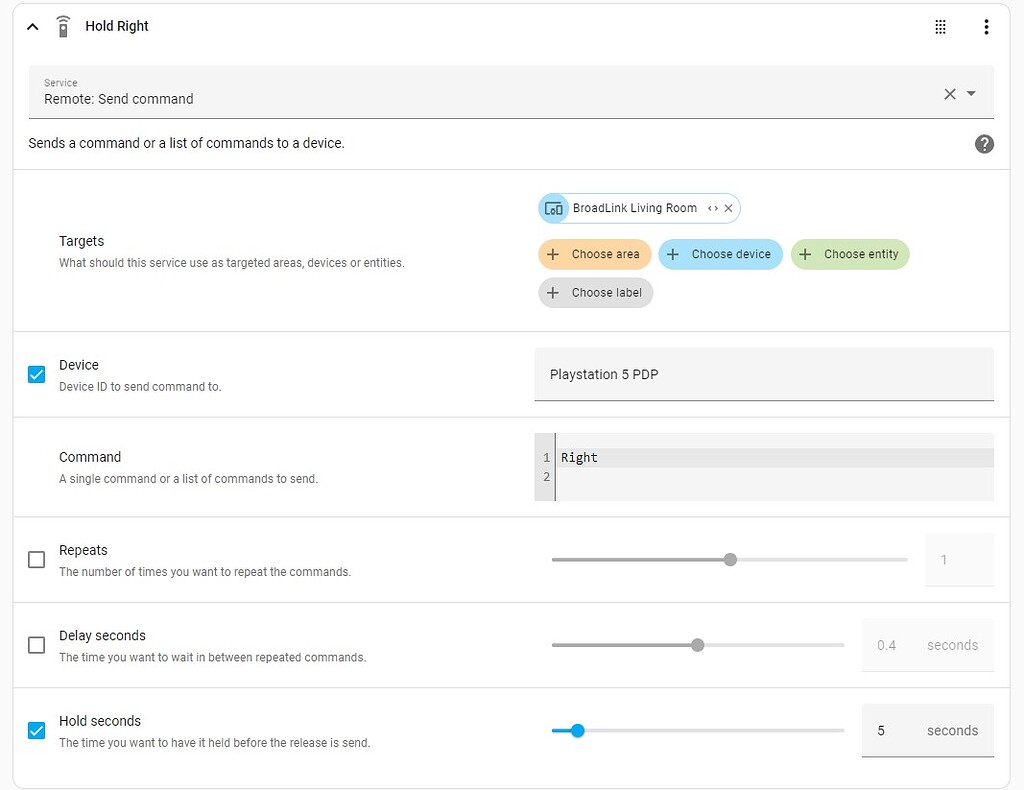Click the grid handle icon top right
Screen dimensions: 1024x790
(940, 26)
